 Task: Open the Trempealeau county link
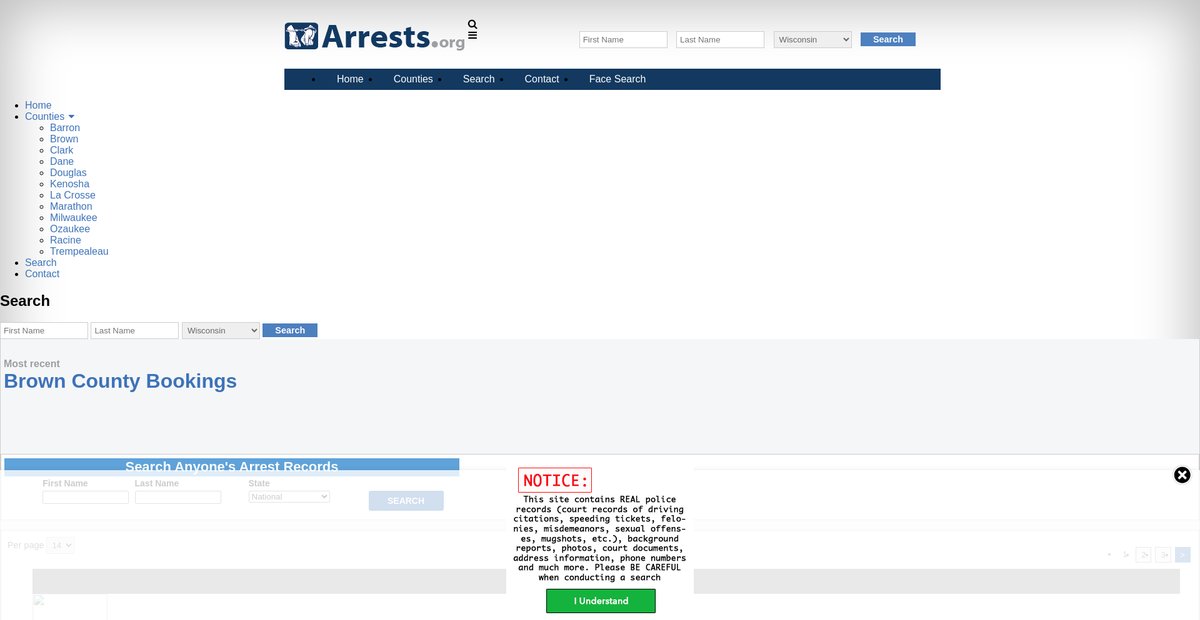(x=79, y=251)
